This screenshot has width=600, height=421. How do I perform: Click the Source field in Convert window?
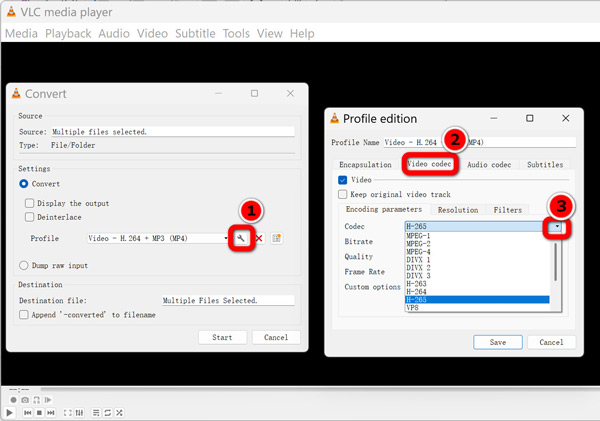[173, 132]
